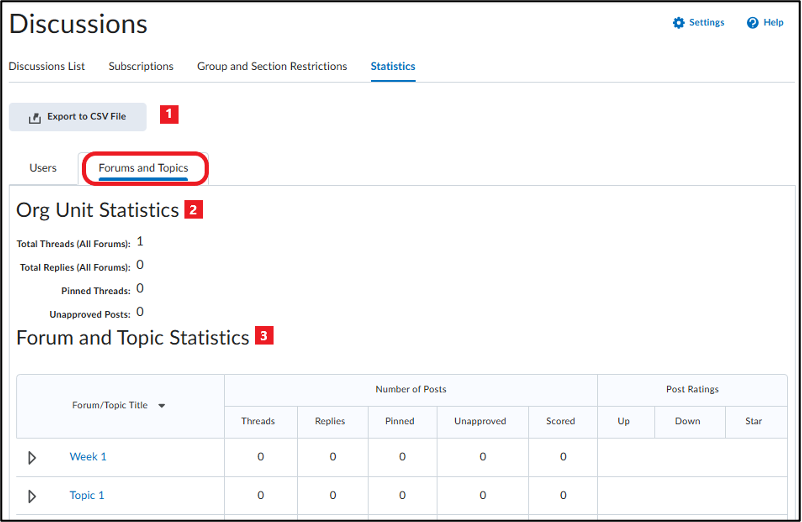Open the Topic 1 link
Image resolution: width=802 pixels, height=522 pixels.
pyautogui.click(x=86, y=495)
